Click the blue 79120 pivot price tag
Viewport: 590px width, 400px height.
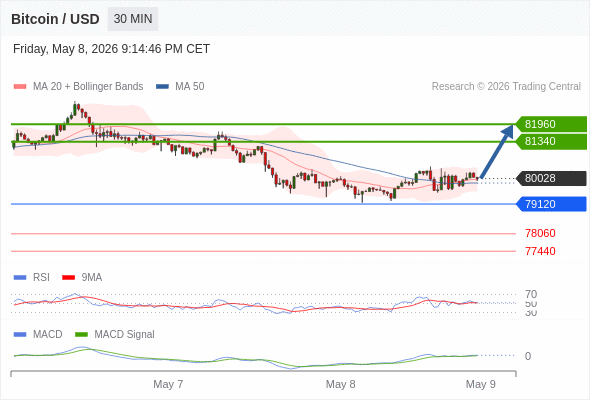click(x=551, y=204)
